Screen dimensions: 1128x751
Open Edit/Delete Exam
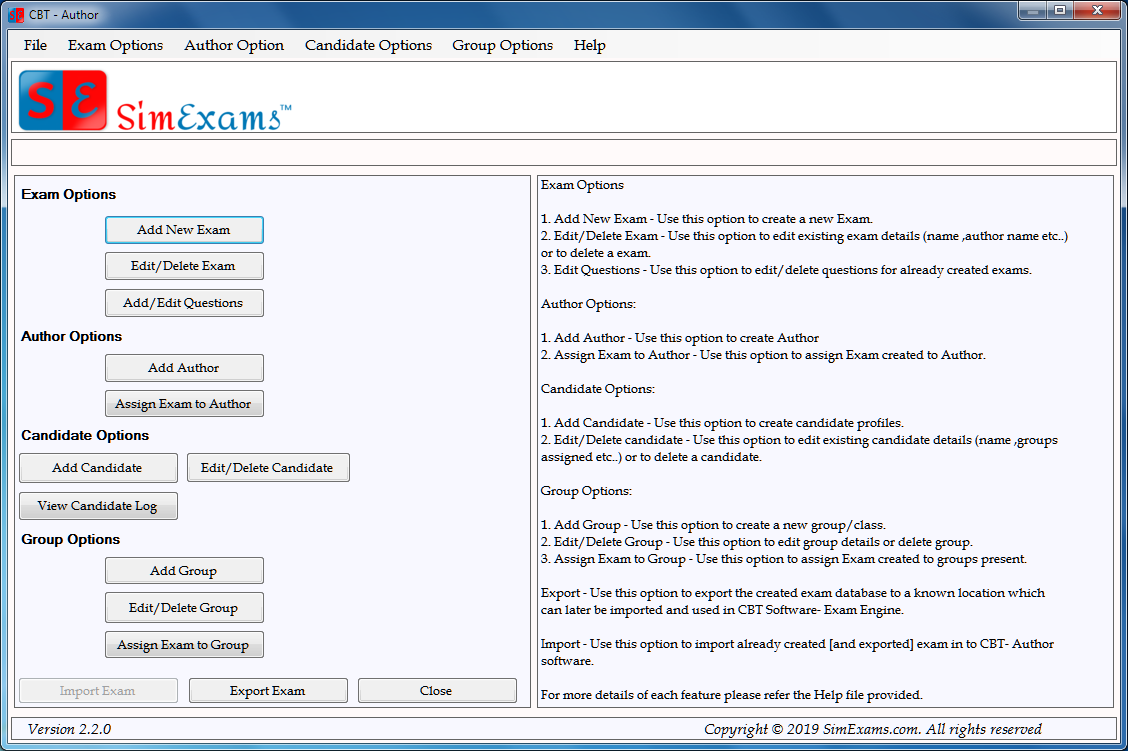(x=184, y=266)
